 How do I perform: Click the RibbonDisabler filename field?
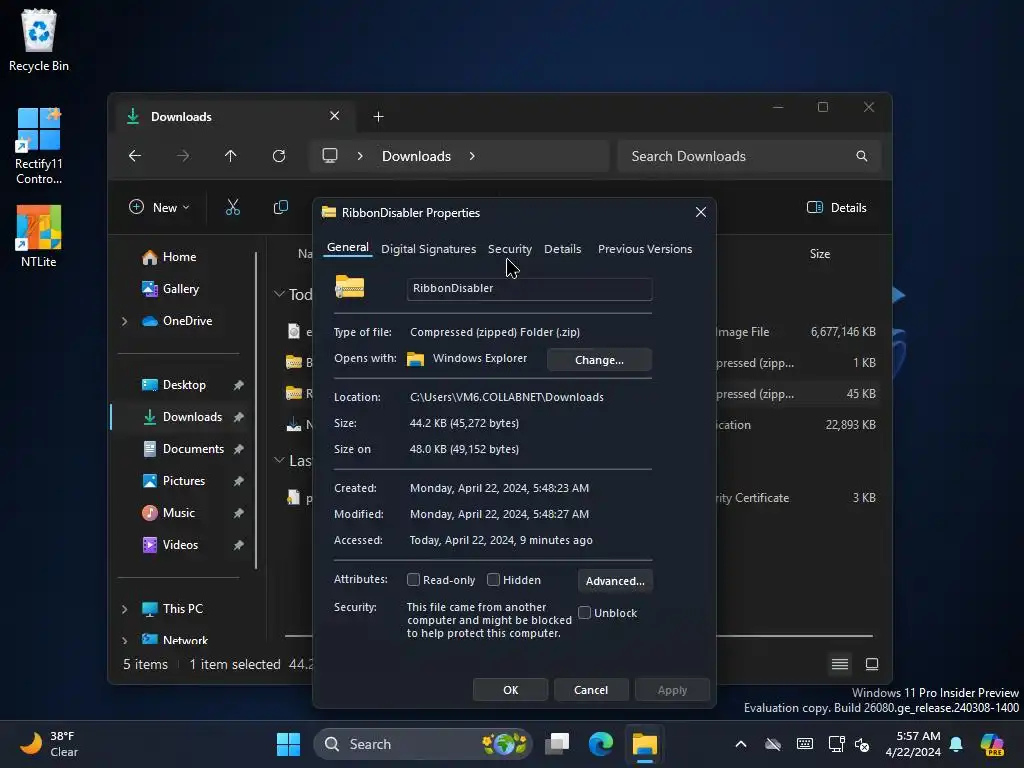pos(529,289)
